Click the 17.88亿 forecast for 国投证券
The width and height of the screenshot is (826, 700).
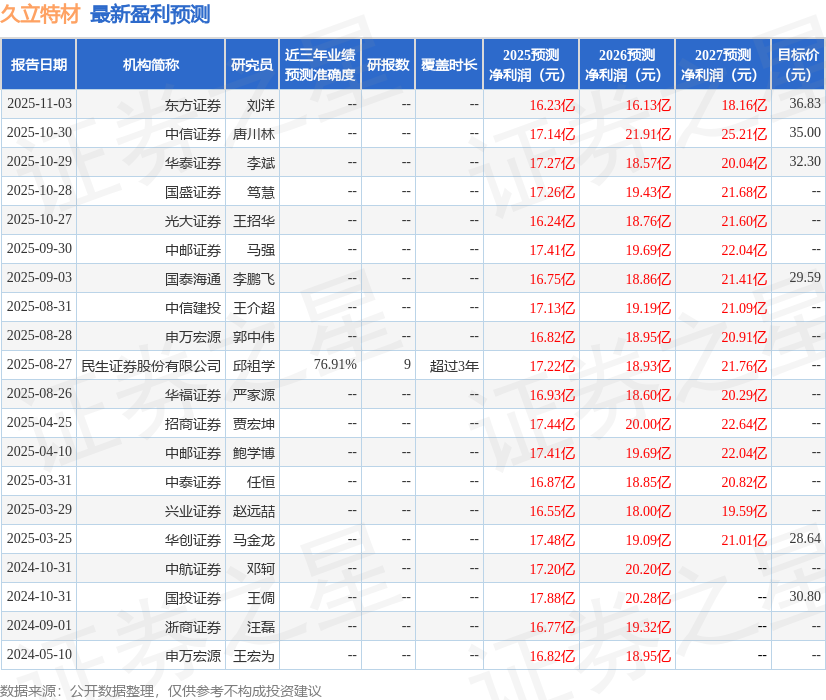pos(553,597)
